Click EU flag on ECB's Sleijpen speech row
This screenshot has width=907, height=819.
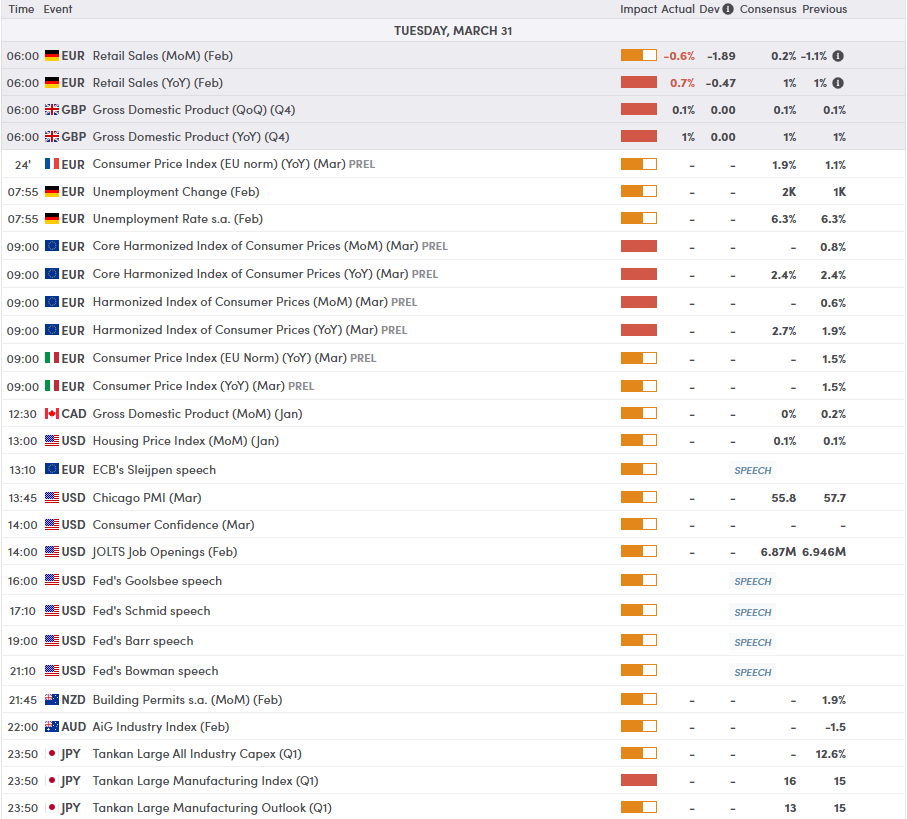[x=52, y=469]
